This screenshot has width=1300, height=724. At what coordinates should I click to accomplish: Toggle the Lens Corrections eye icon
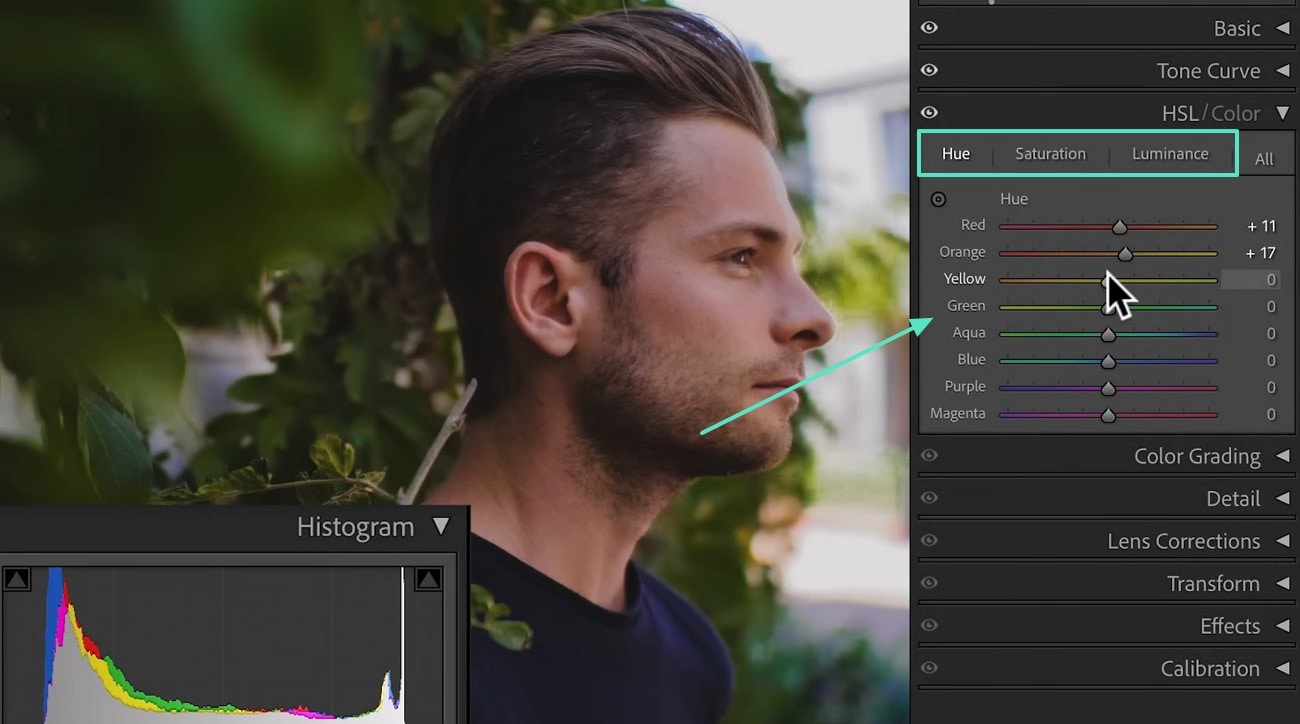[929, 540]
